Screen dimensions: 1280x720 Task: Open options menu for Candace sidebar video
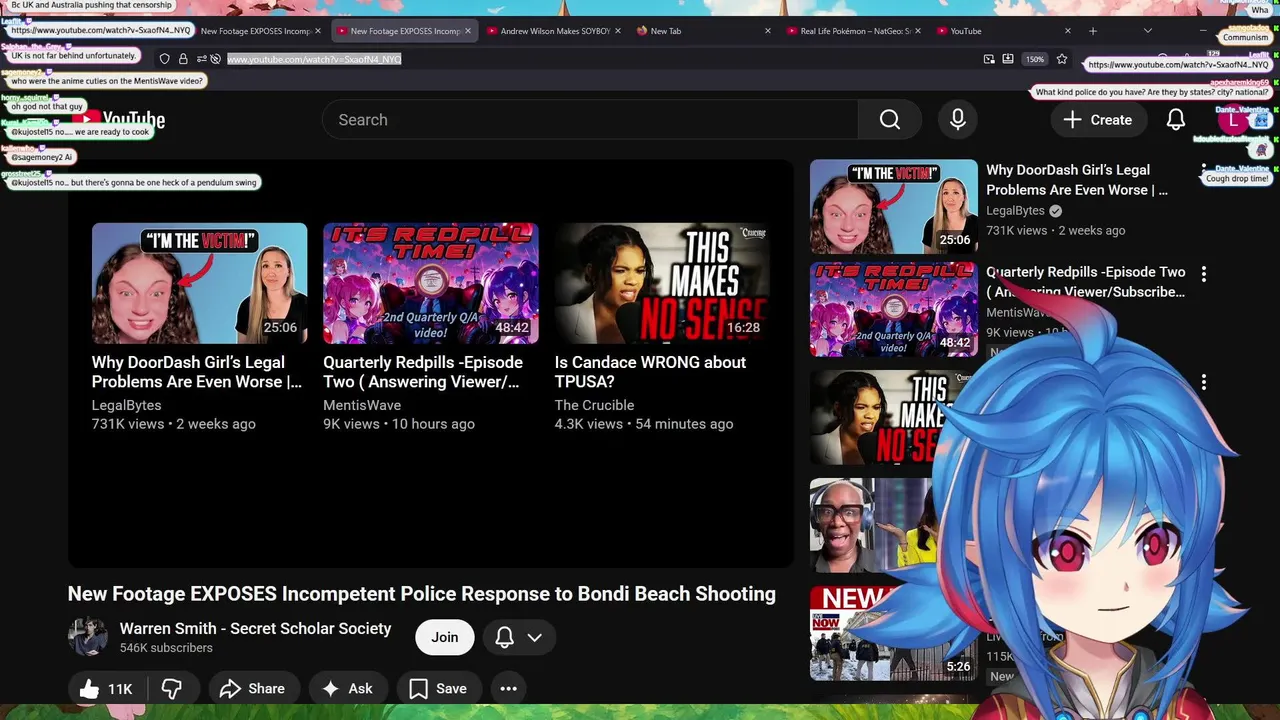pyautogui.click(x=1204, y=382)
